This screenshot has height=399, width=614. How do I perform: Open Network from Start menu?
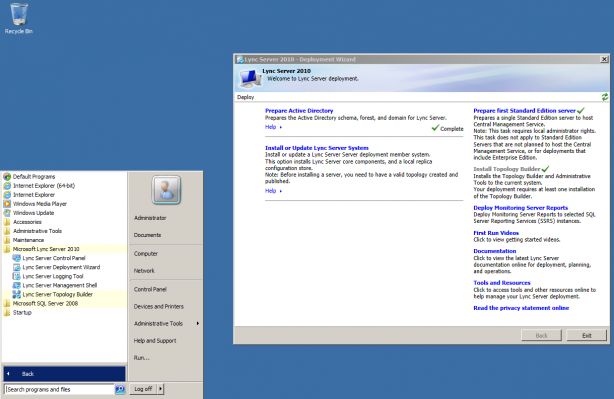point(144,271)
